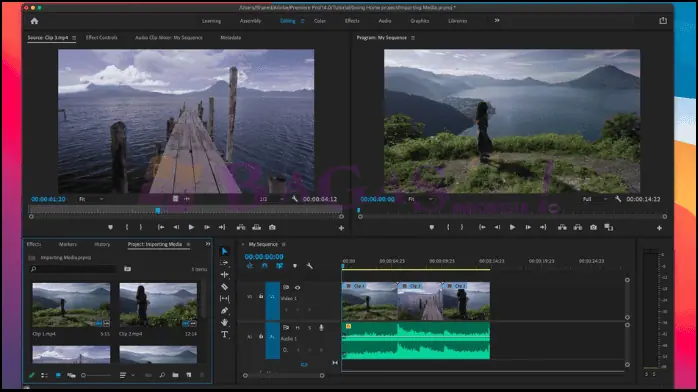Play the Source monitor clip
Viewport: 698px width, 392px height.
(x=191, y=227)
